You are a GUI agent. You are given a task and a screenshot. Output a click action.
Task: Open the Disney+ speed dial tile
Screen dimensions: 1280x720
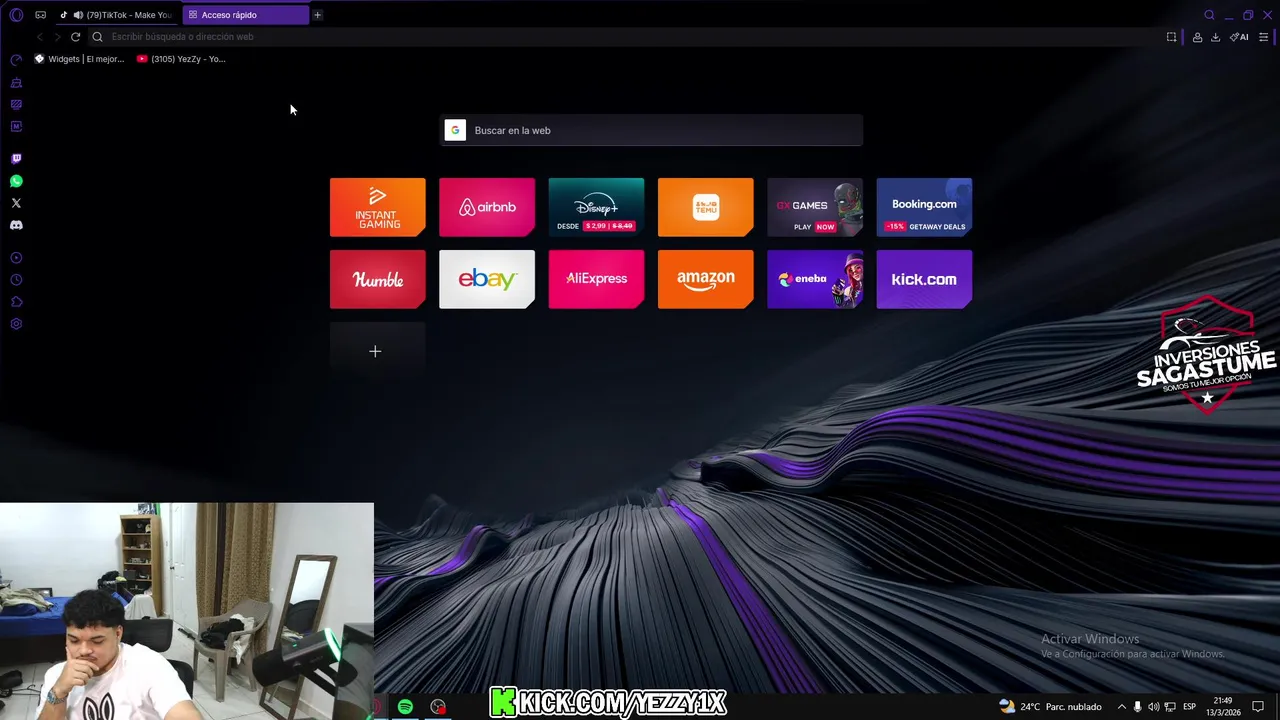pos(596,207)
